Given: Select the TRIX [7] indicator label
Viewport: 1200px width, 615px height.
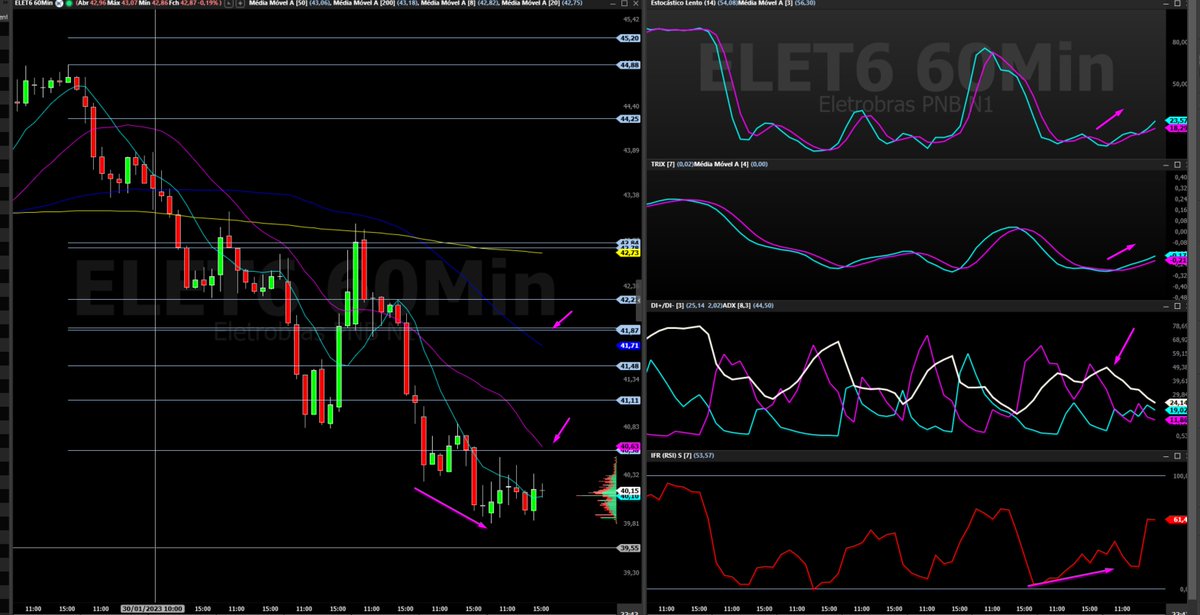Looking at the screenshot, I should coord(663,163).
